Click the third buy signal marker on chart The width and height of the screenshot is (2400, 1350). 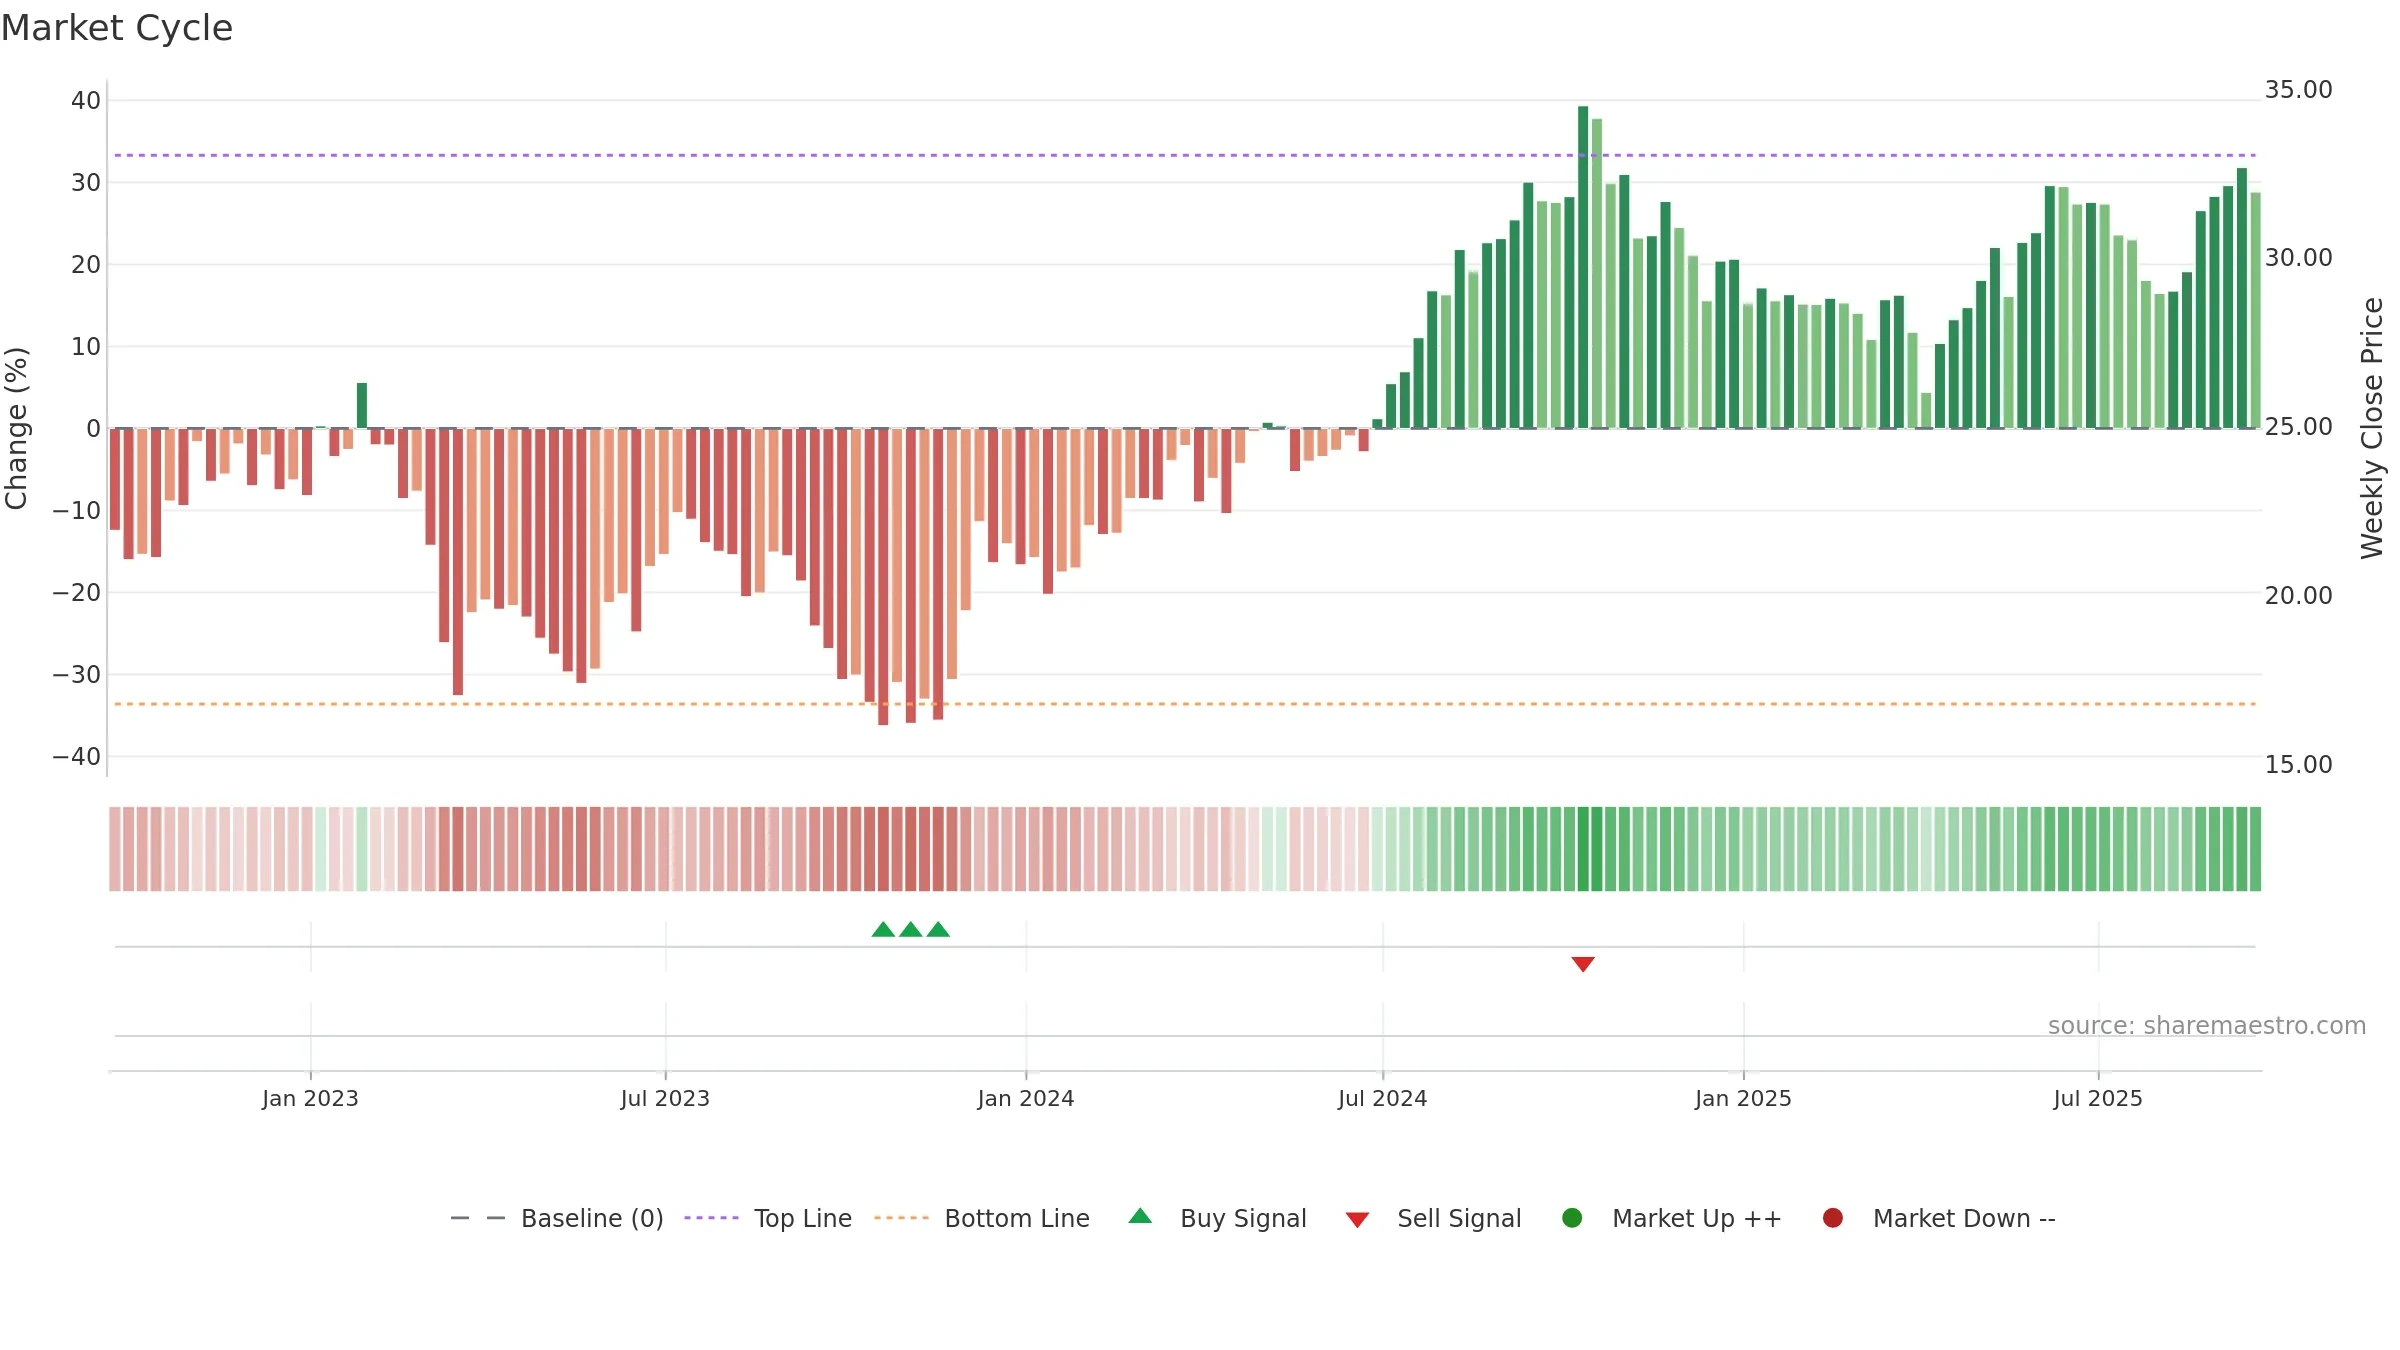[938, 930]
